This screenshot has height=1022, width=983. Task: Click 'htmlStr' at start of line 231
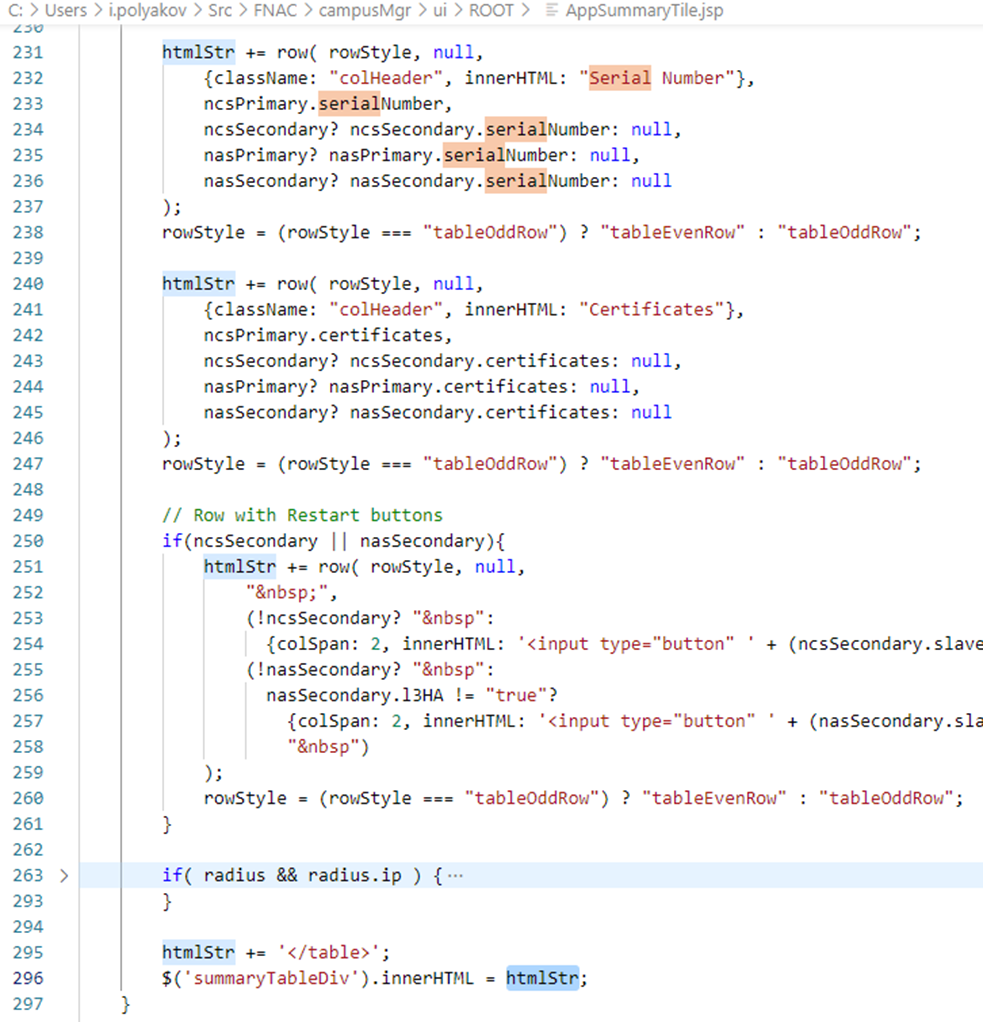(x=198, y=52)
